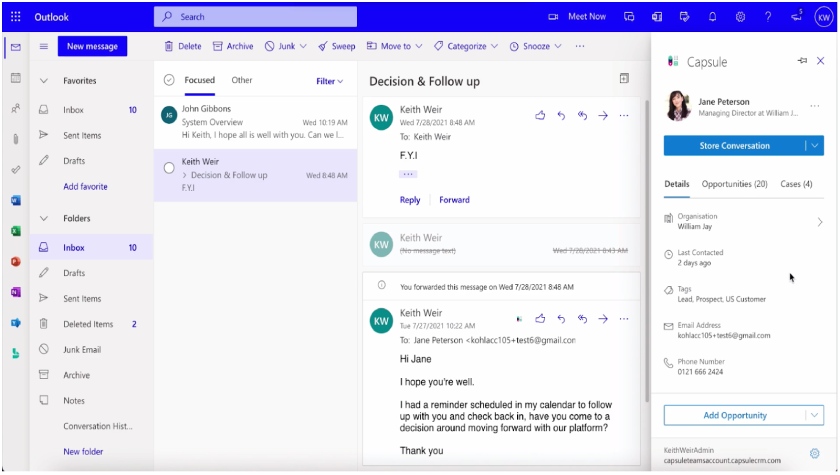840x475 pixels.
Task: Open Capsule settings gear at pane bottom
Action: tap(814, 454)
